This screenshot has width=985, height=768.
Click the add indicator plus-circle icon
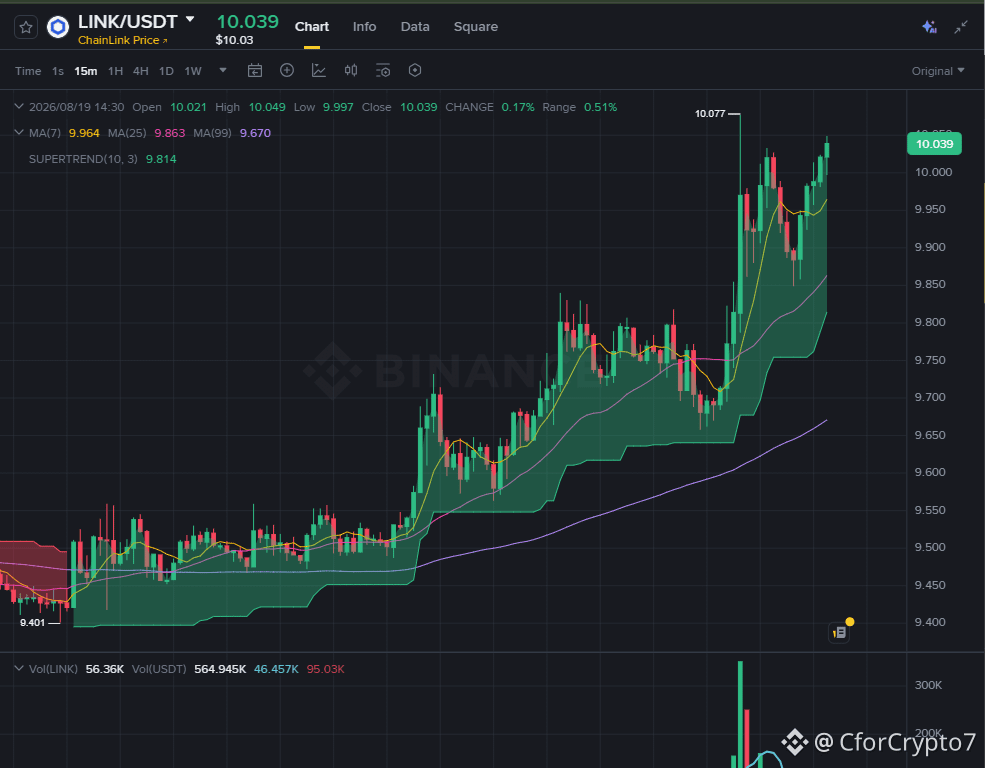click(287, 70)
